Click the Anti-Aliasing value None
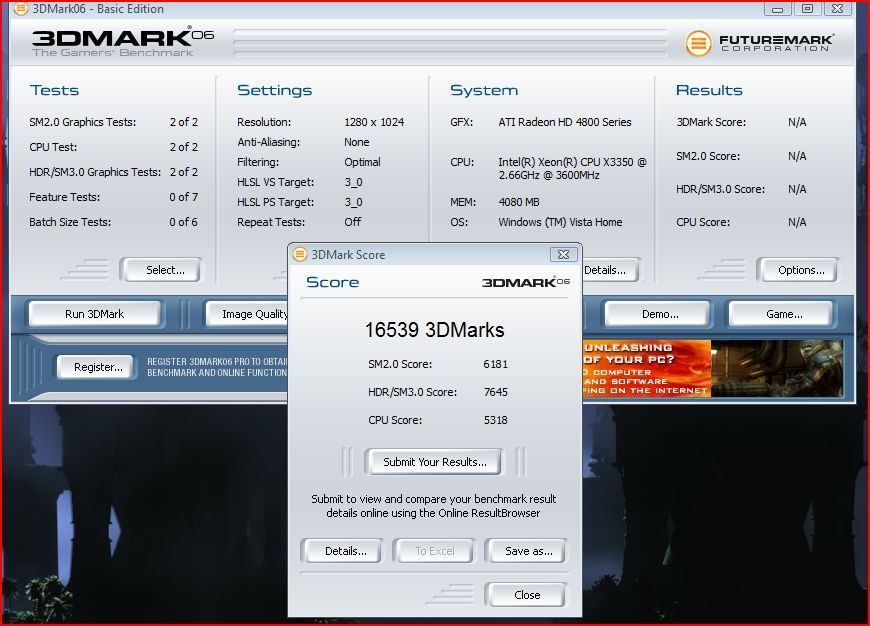This screenshot has height=626, width=870. [356, 142]
